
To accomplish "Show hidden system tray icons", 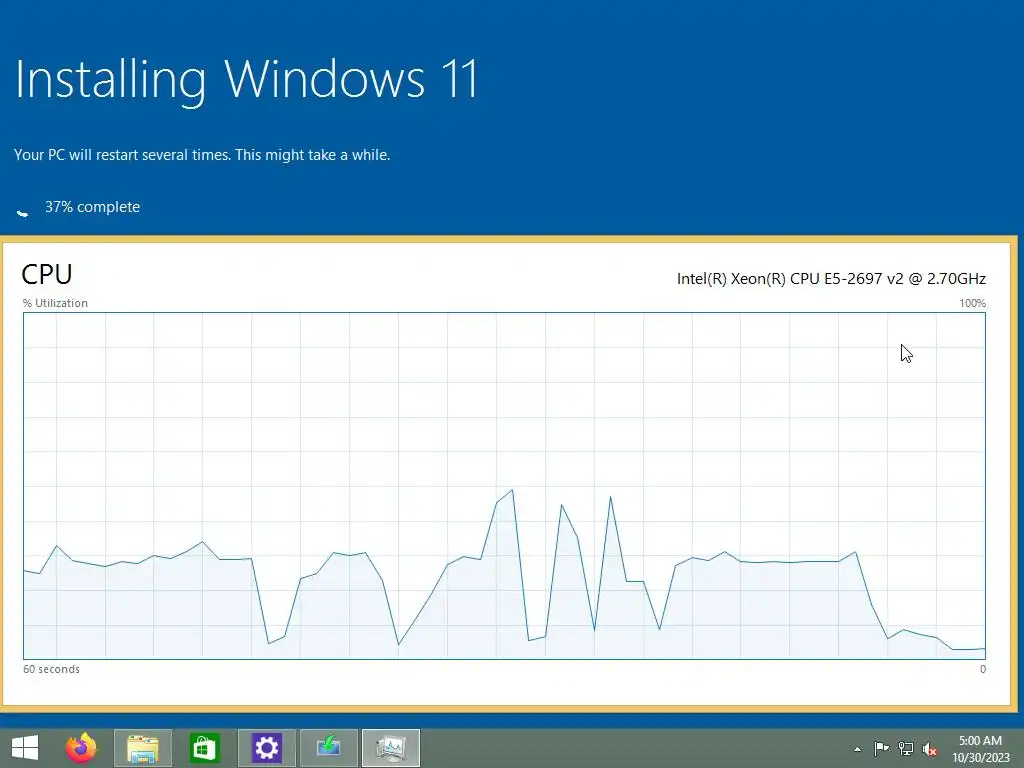I will click(857, 749).
